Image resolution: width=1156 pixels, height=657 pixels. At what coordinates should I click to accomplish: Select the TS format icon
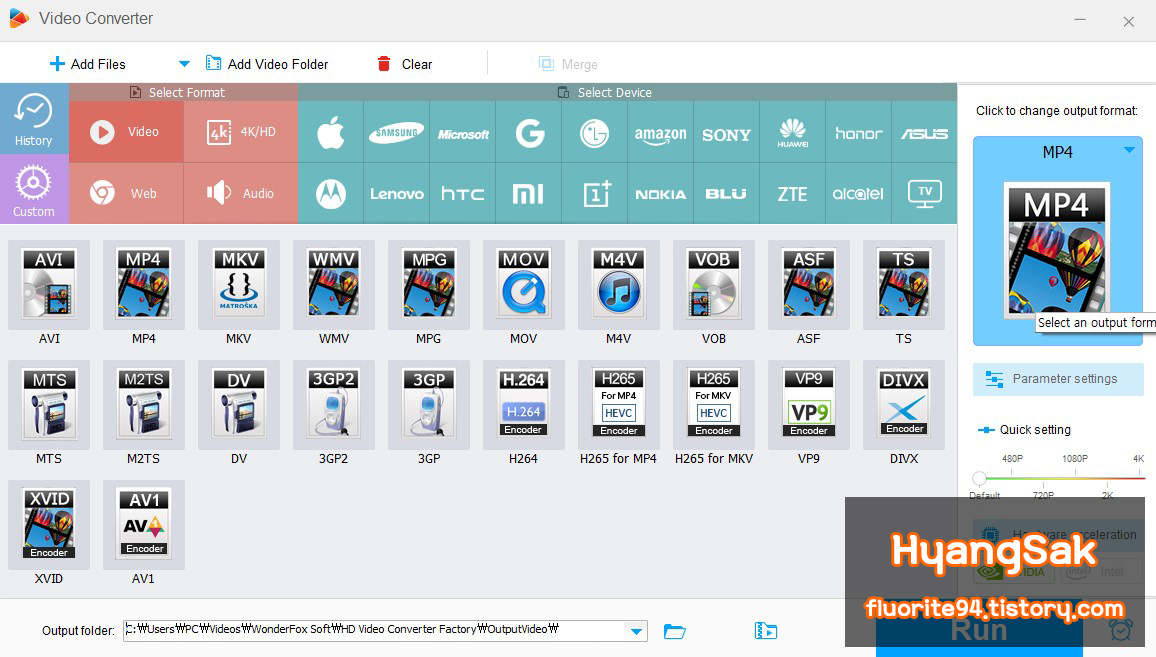click(x=904, y=285)
